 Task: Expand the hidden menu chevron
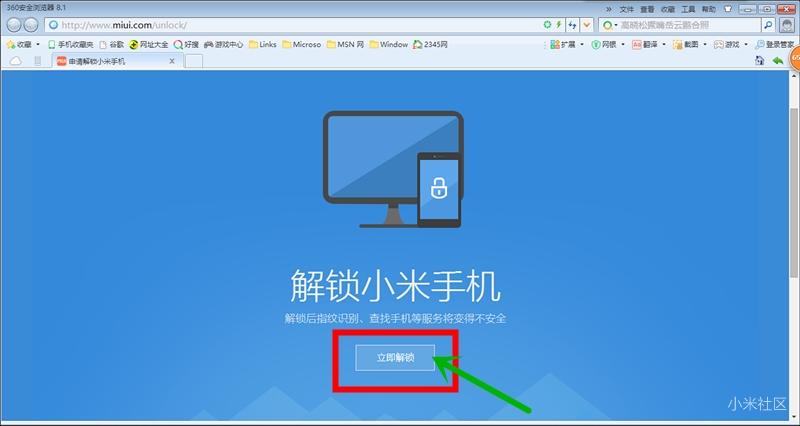(x=609, y=9)
